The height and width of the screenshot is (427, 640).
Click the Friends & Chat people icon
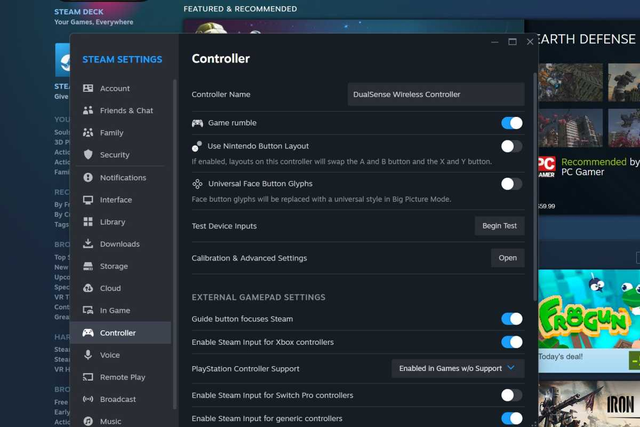[x=88, y=110]
